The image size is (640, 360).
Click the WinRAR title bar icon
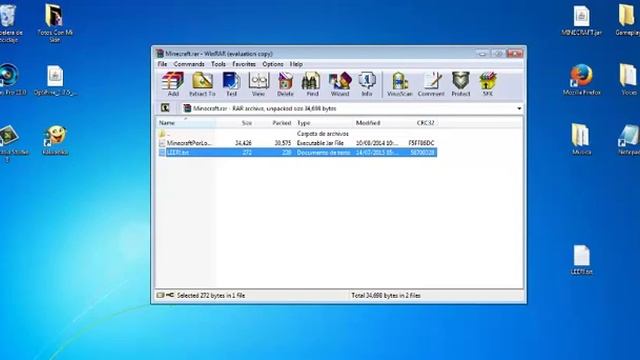coord(160,53)
